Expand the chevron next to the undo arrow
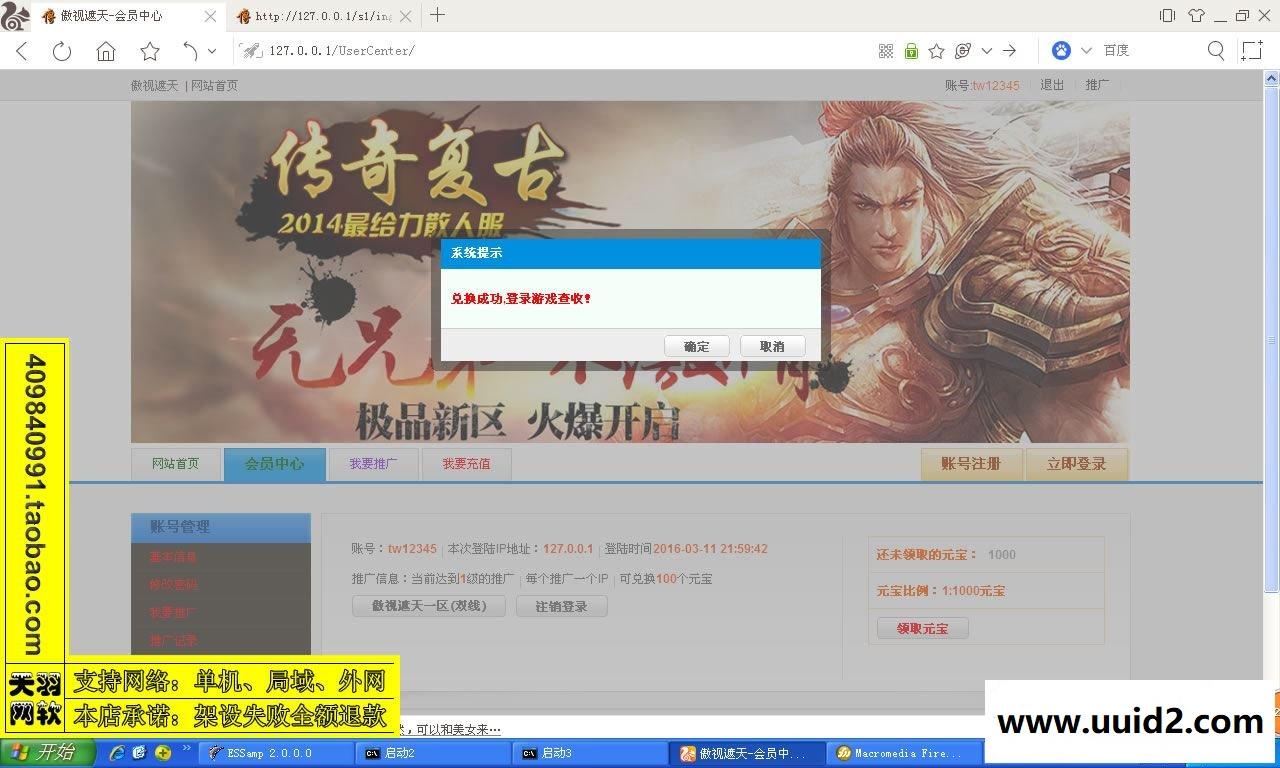 click(x=211, y=50)
